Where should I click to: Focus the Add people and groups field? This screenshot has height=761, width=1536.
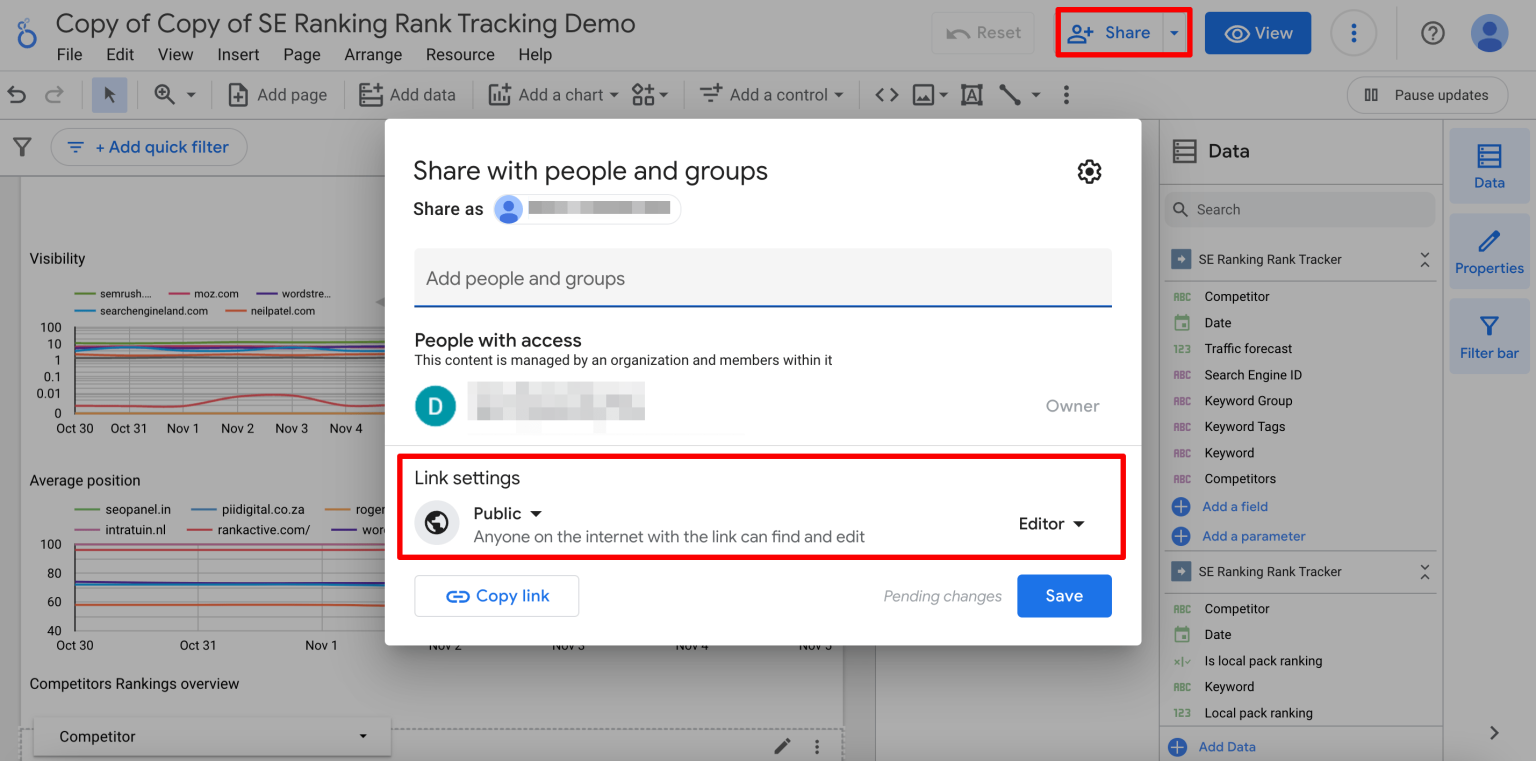pyautogui.click(x=763, y=278)
